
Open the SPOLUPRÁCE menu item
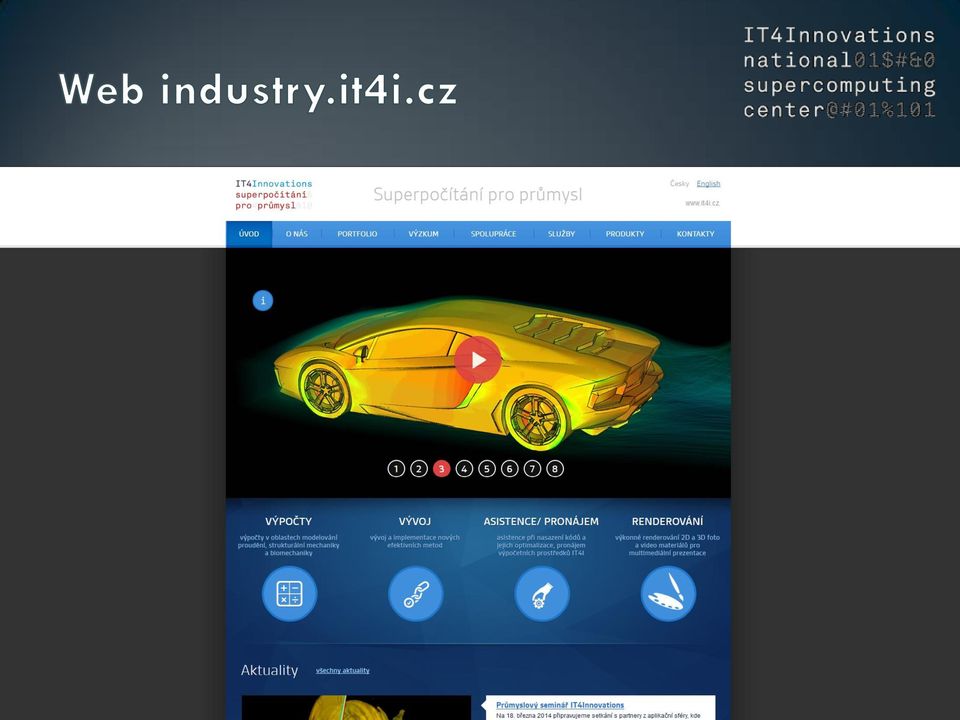click(x=493, y=234)
